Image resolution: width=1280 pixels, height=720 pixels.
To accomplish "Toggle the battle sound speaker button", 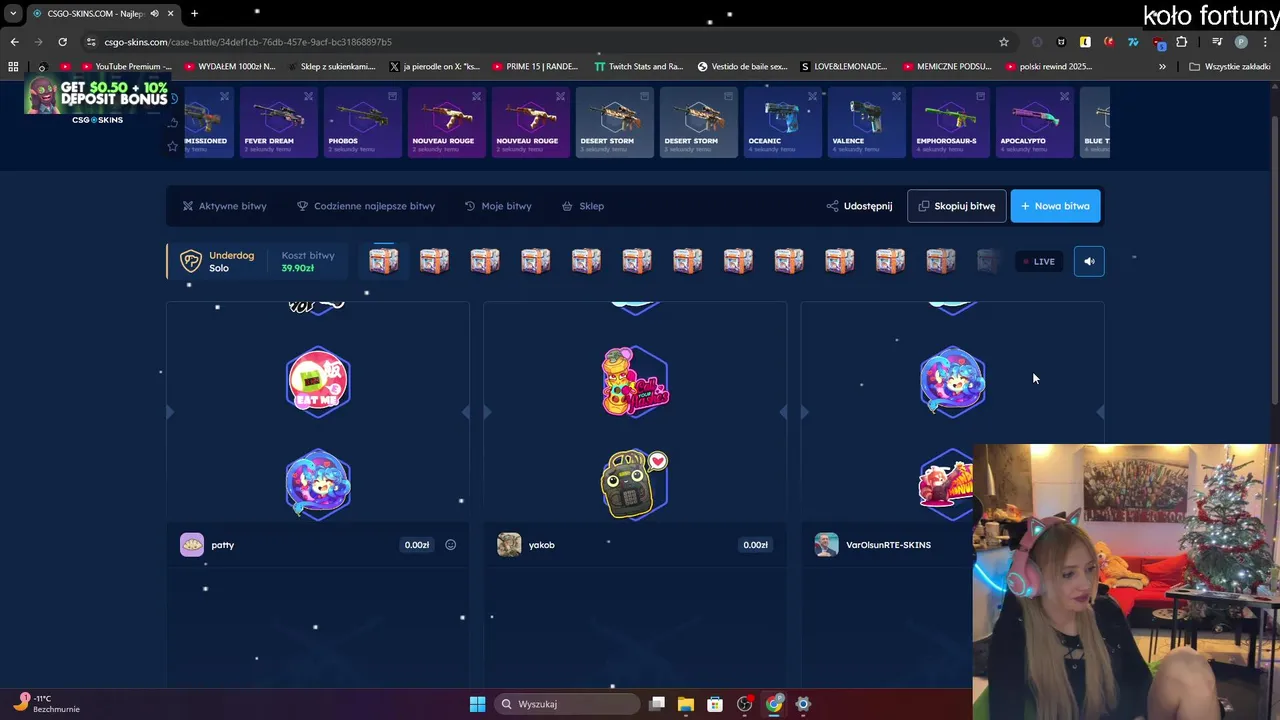I will click(1089, 261).
